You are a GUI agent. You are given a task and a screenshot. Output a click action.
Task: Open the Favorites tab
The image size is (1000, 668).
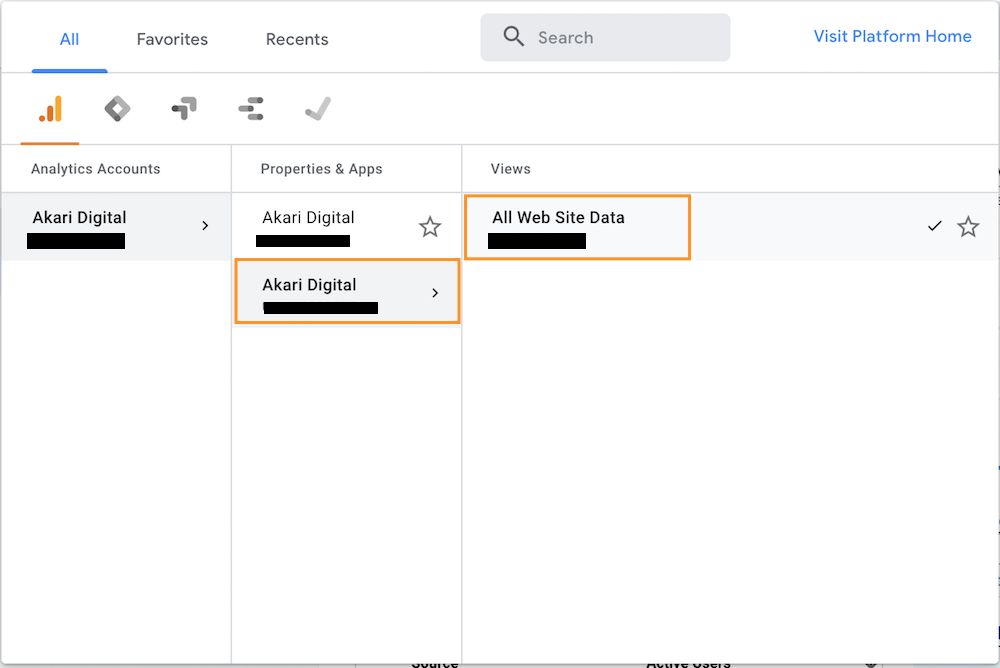coord(172,40)
